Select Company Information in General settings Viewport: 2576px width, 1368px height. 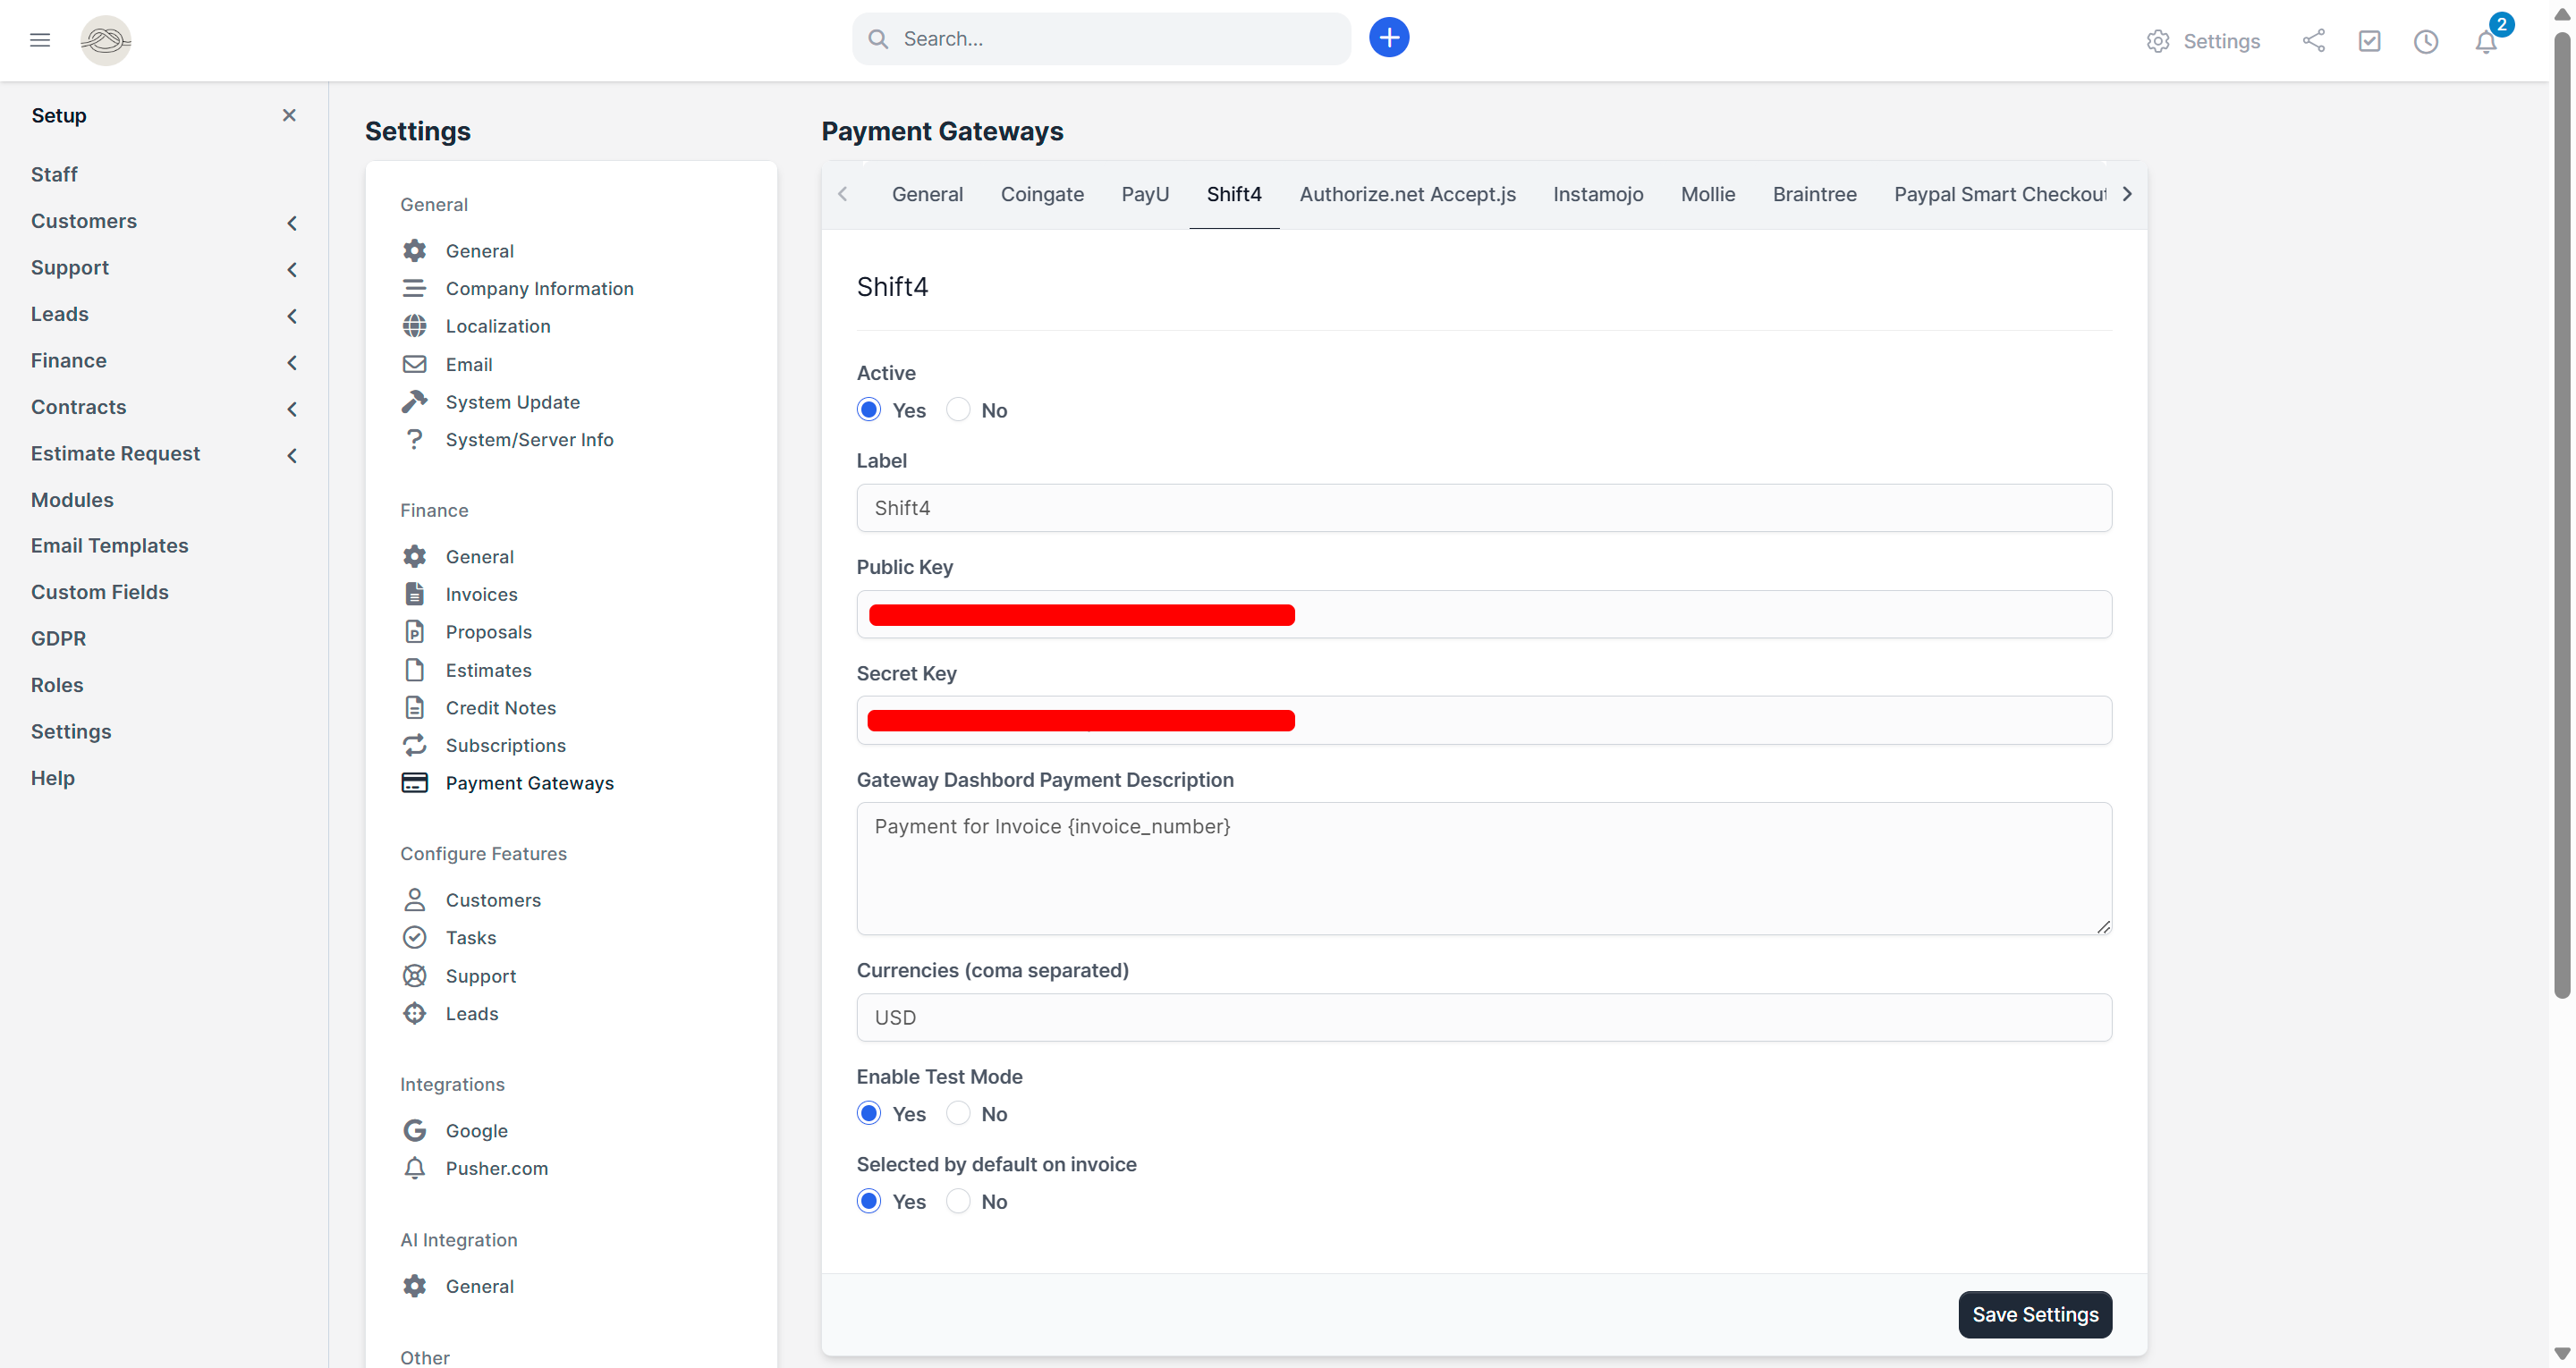click(x=539, y=288)
